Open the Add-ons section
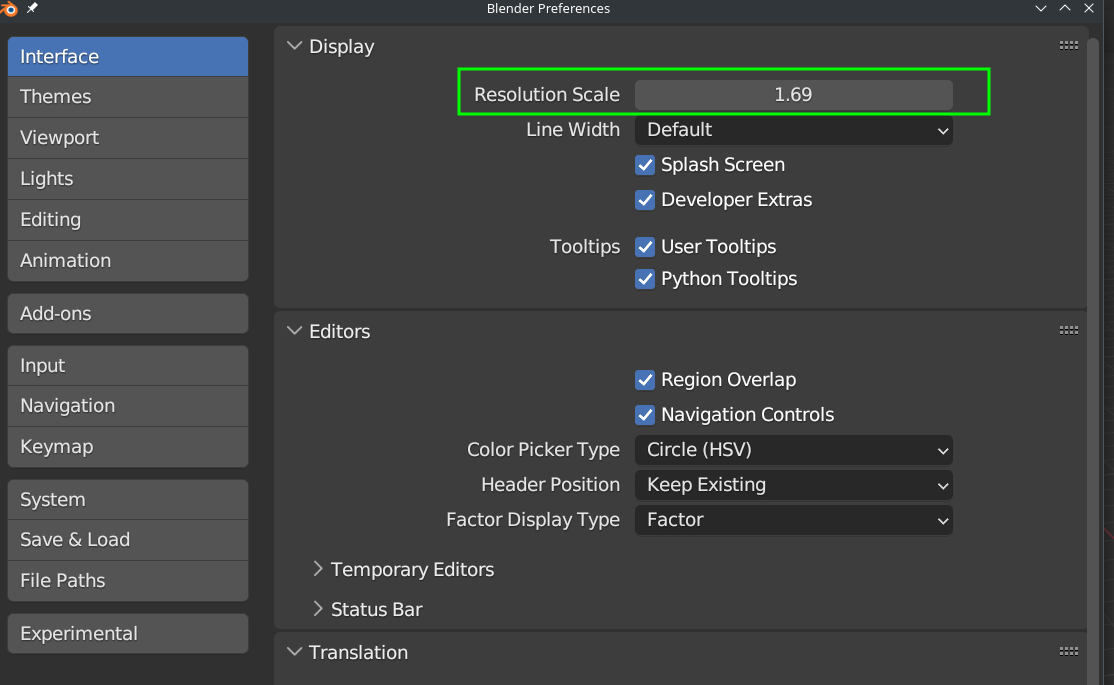The image size is (1114, 685). (x=127, y=313)
